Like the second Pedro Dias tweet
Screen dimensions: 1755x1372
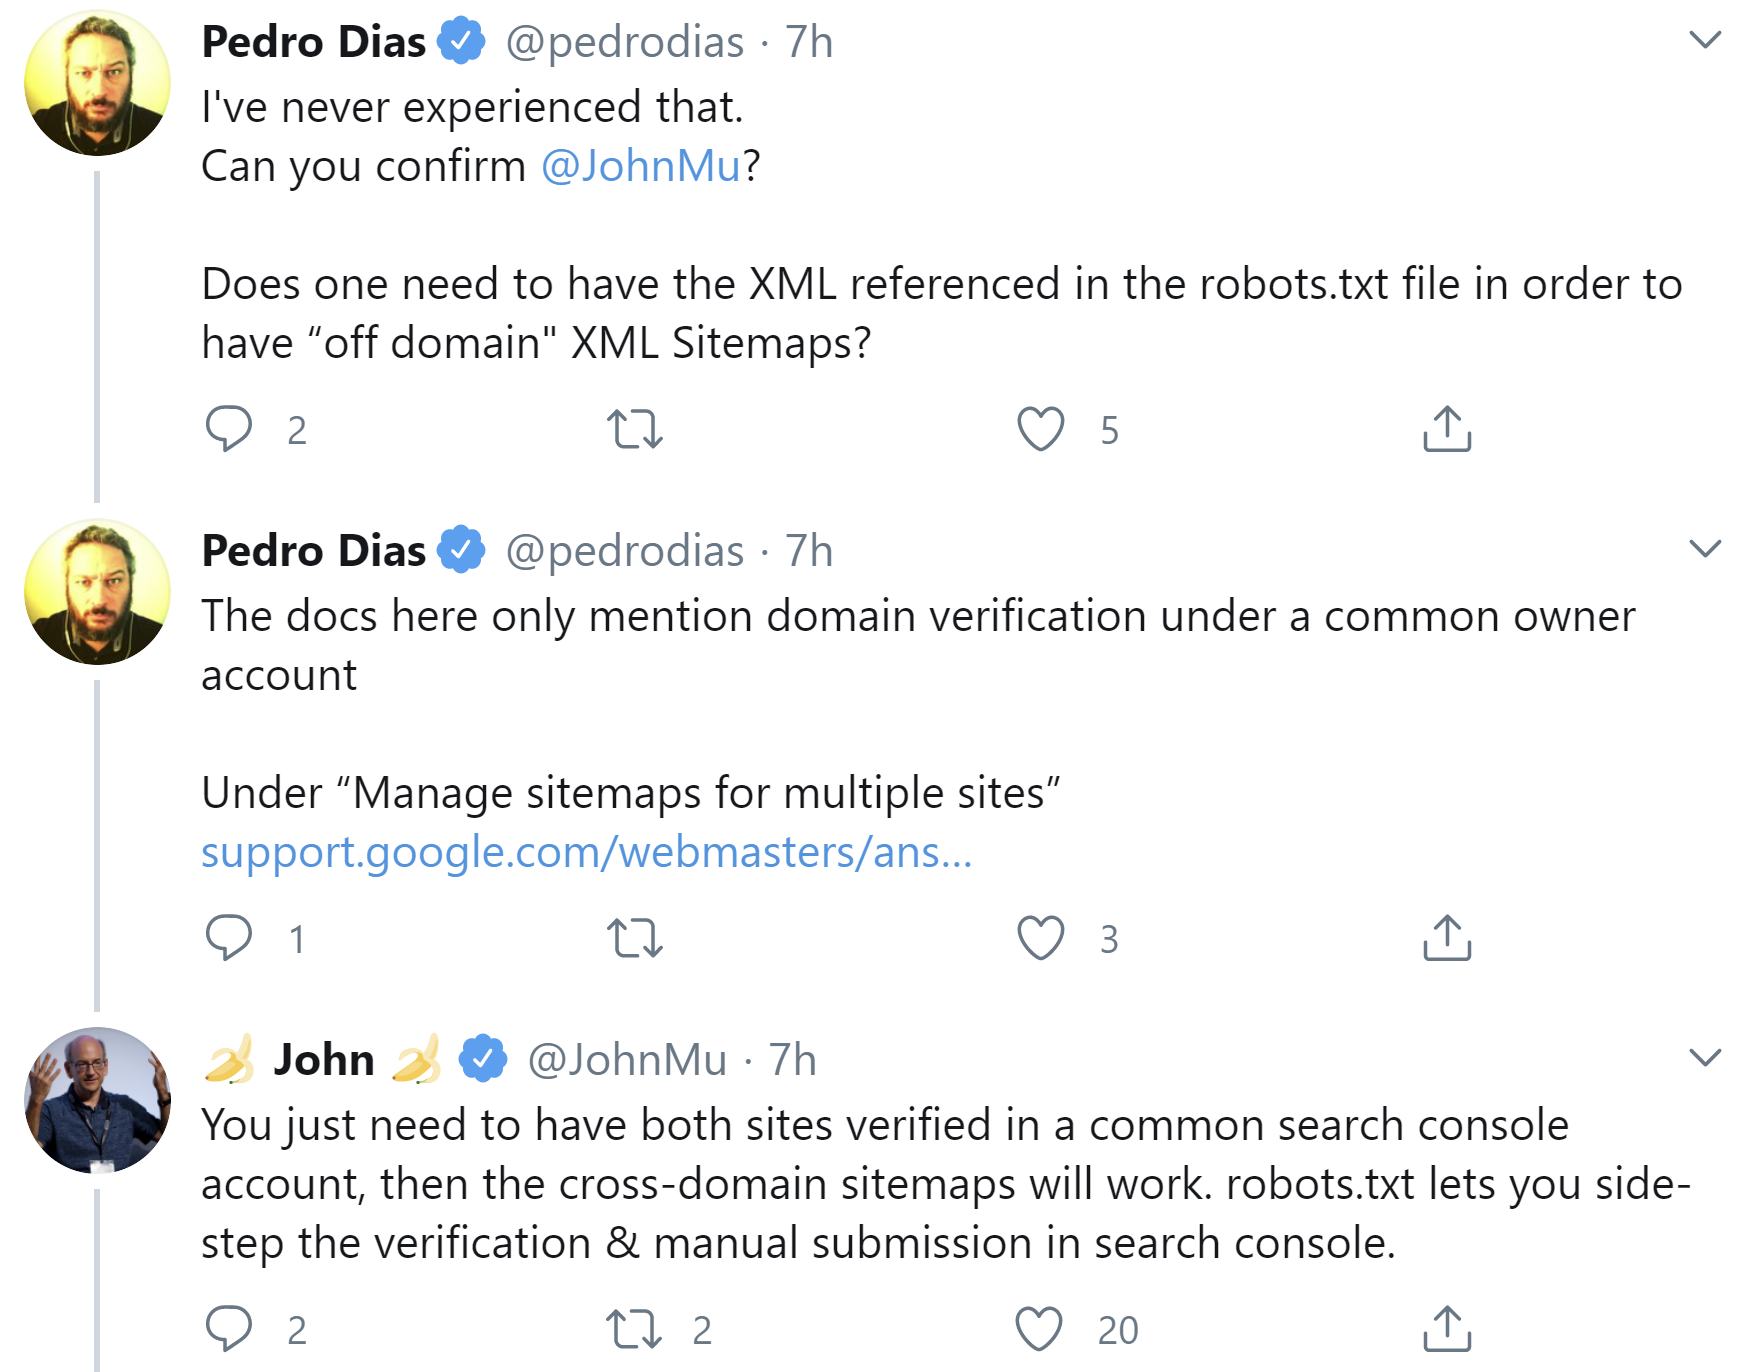pyautogui.click(x=1040, y=937)
